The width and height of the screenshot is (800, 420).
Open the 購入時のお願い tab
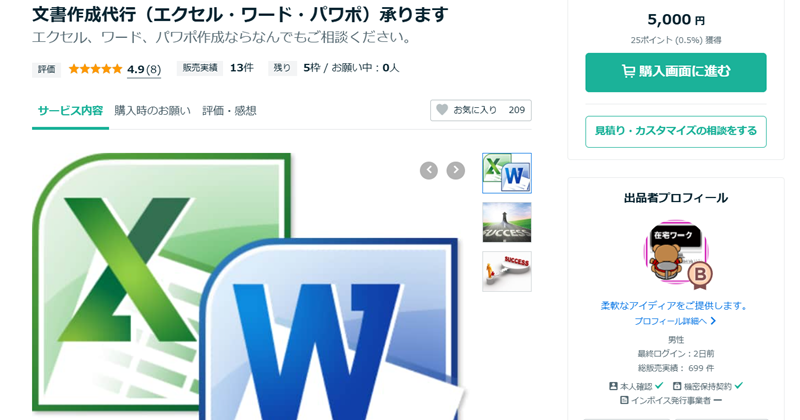tap(152, 110)
